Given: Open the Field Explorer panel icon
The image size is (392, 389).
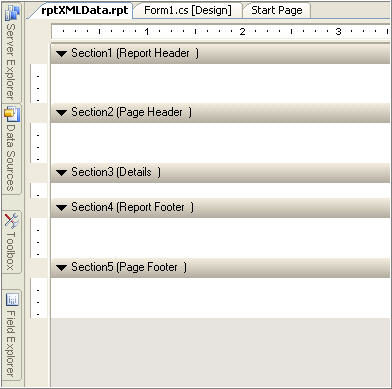Looking at the screenshot, I should pyautogui.click(x=13, y=299).
